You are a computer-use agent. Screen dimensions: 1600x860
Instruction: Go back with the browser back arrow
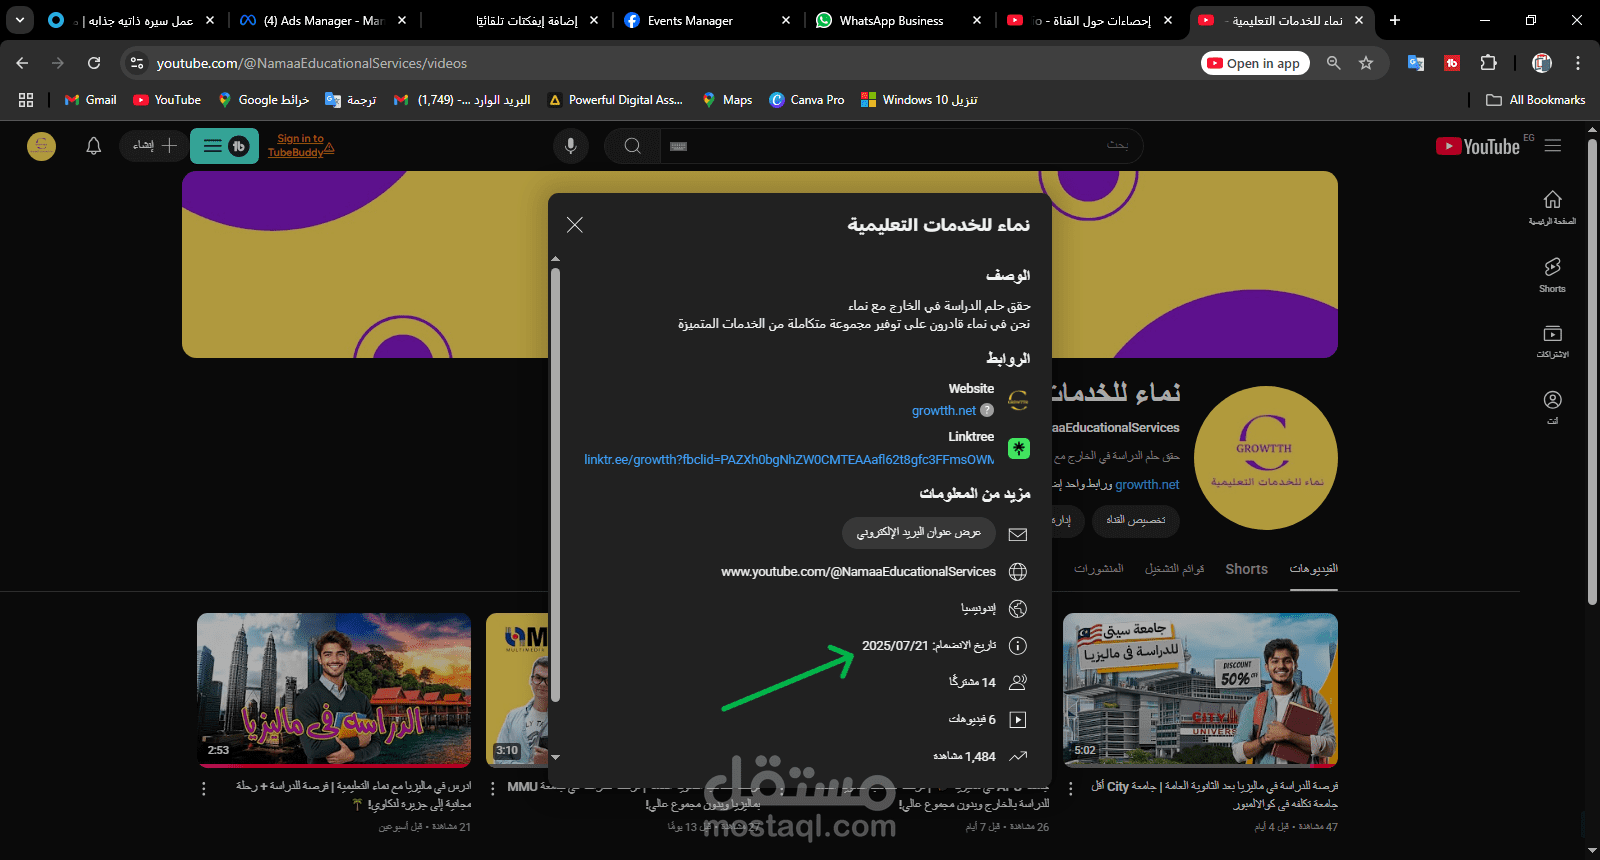coord(22,63)
